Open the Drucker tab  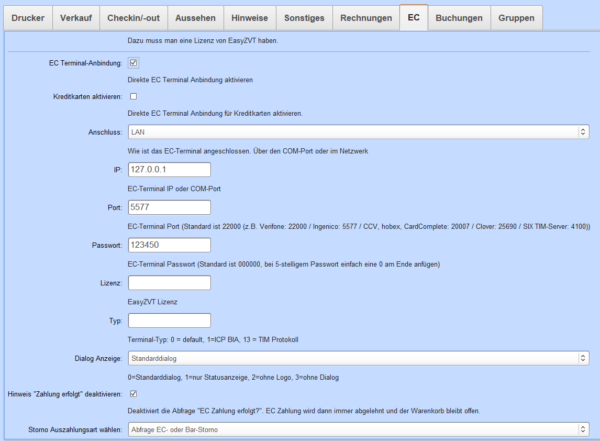tap(28, 18)
